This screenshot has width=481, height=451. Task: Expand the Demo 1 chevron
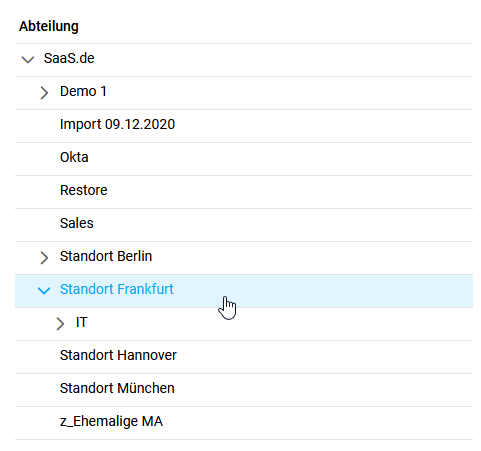click(x=44, y=93)
